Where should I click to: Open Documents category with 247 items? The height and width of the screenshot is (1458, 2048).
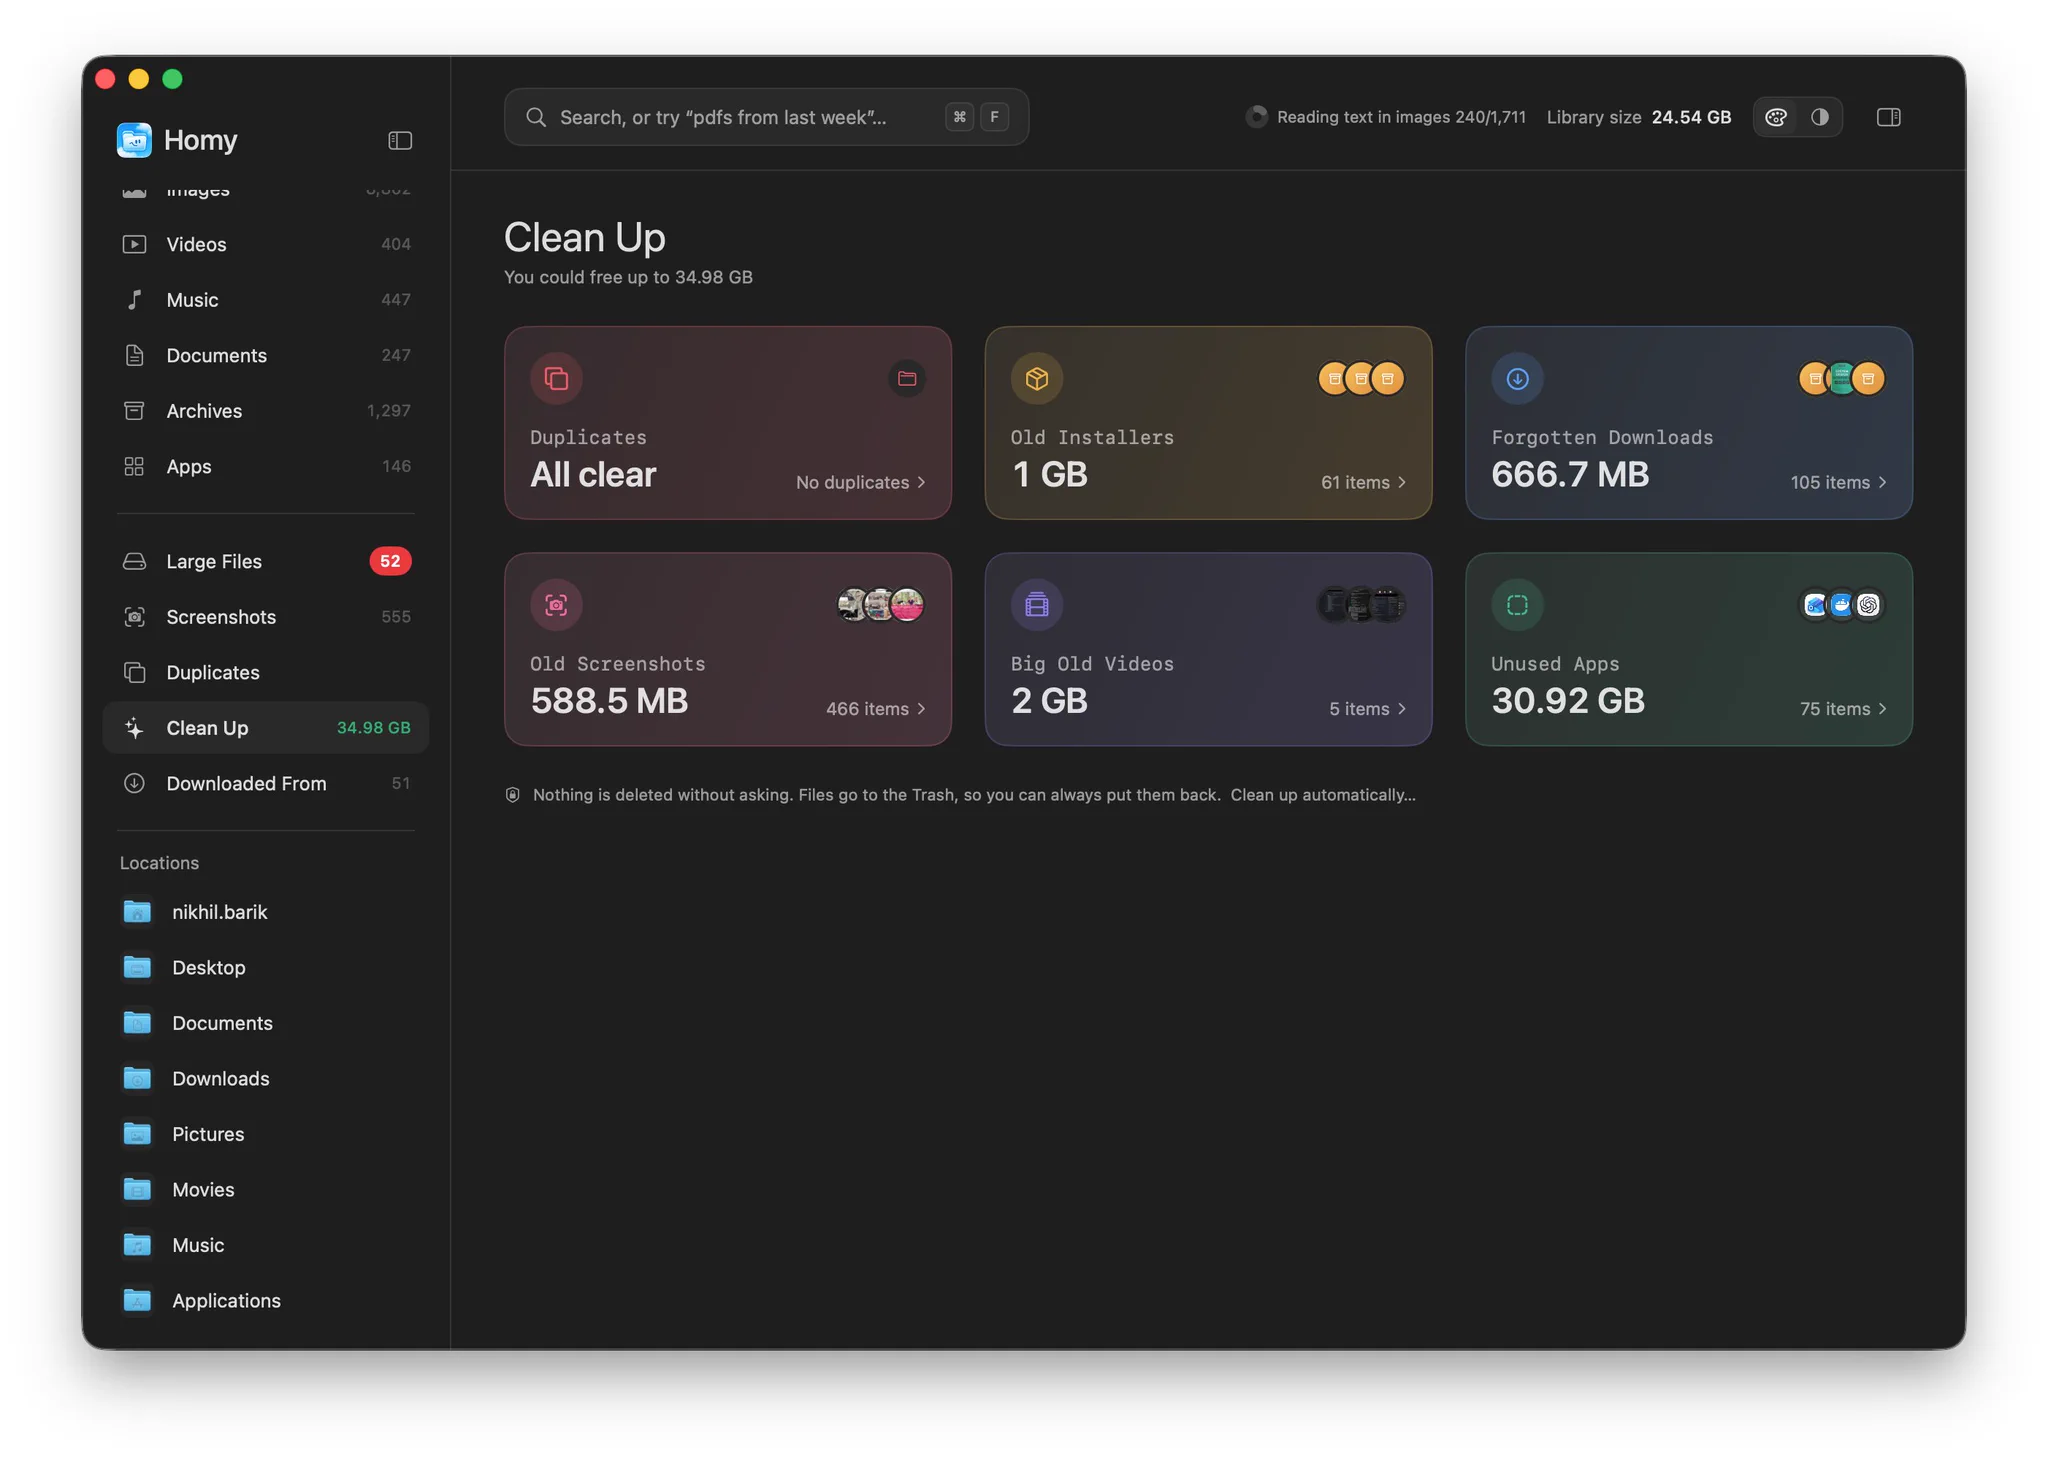(x=266, y=355)
